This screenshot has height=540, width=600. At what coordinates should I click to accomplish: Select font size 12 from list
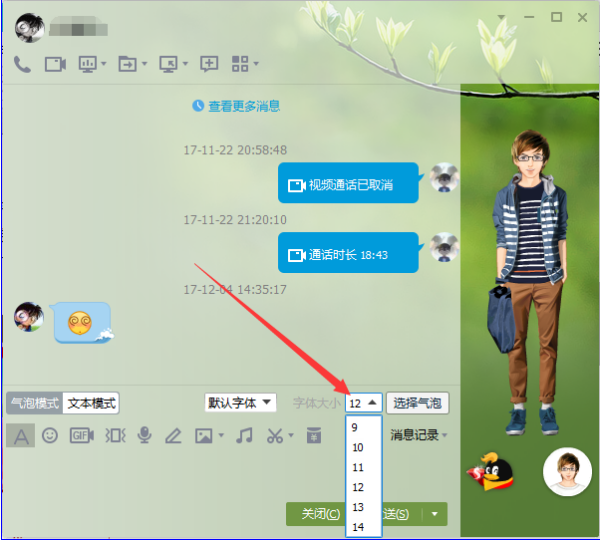tap(363, 487)
